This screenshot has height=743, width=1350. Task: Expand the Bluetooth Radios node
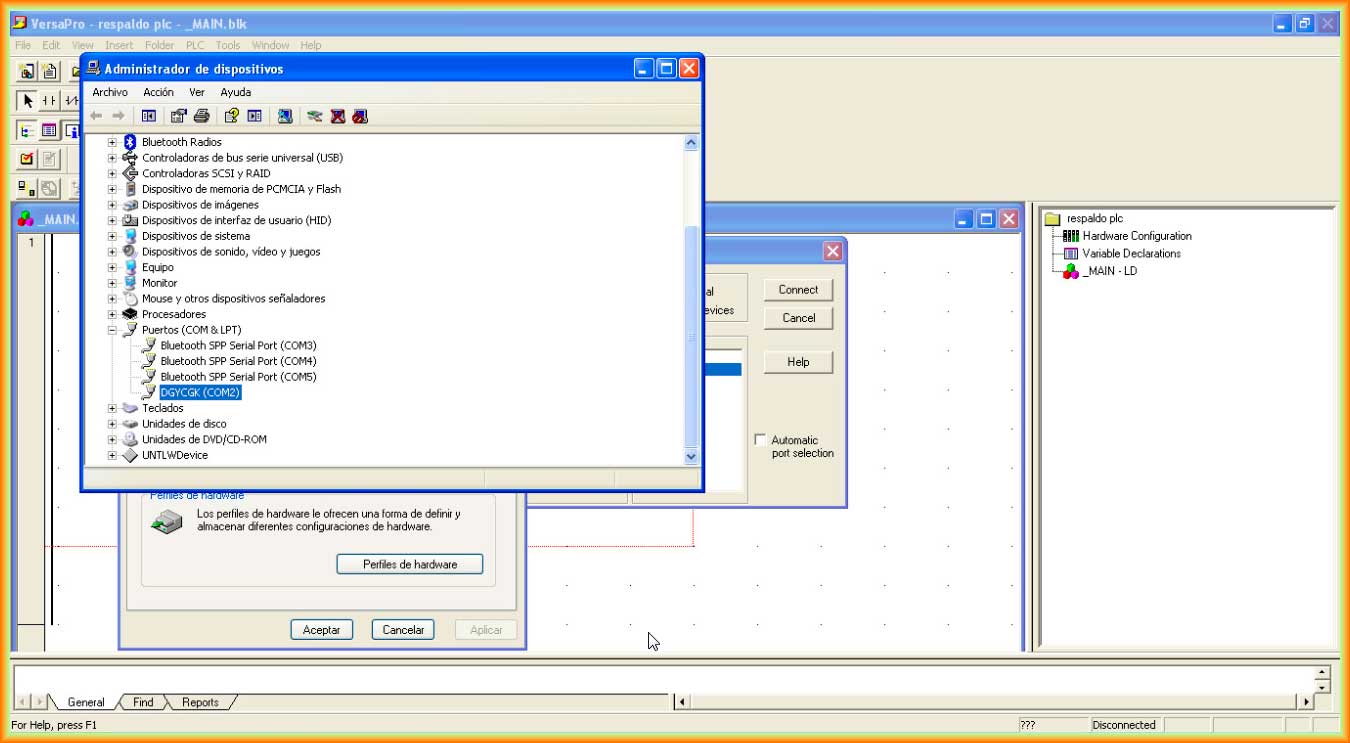[112, 142]
